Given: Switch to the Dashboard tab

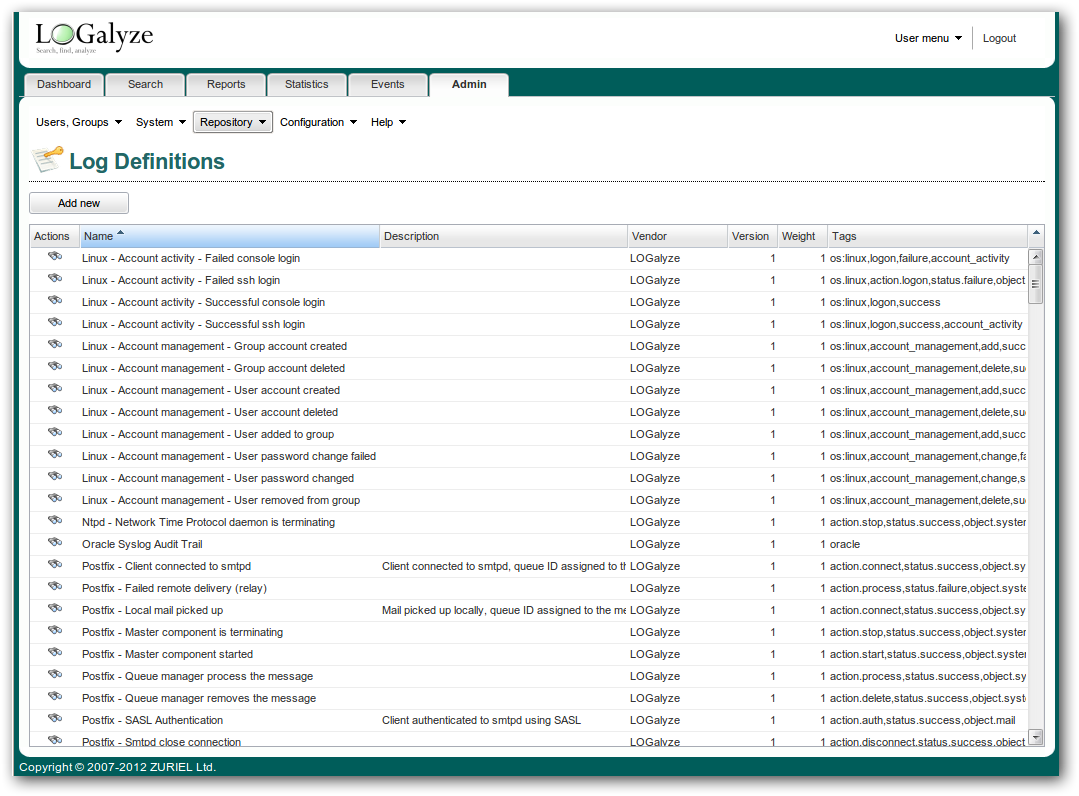Looking at the screenshot, I should coord(64,85).
